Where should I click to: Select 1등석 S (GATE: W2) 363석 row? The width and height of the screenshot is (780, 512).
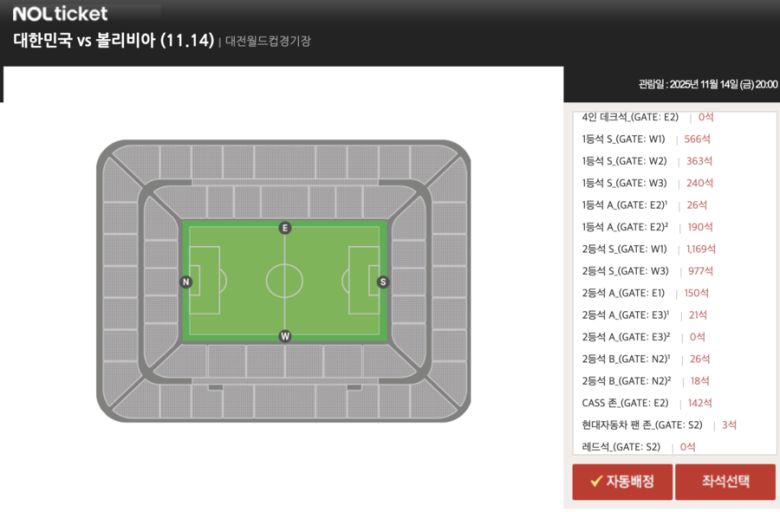(x=646, y=161)
